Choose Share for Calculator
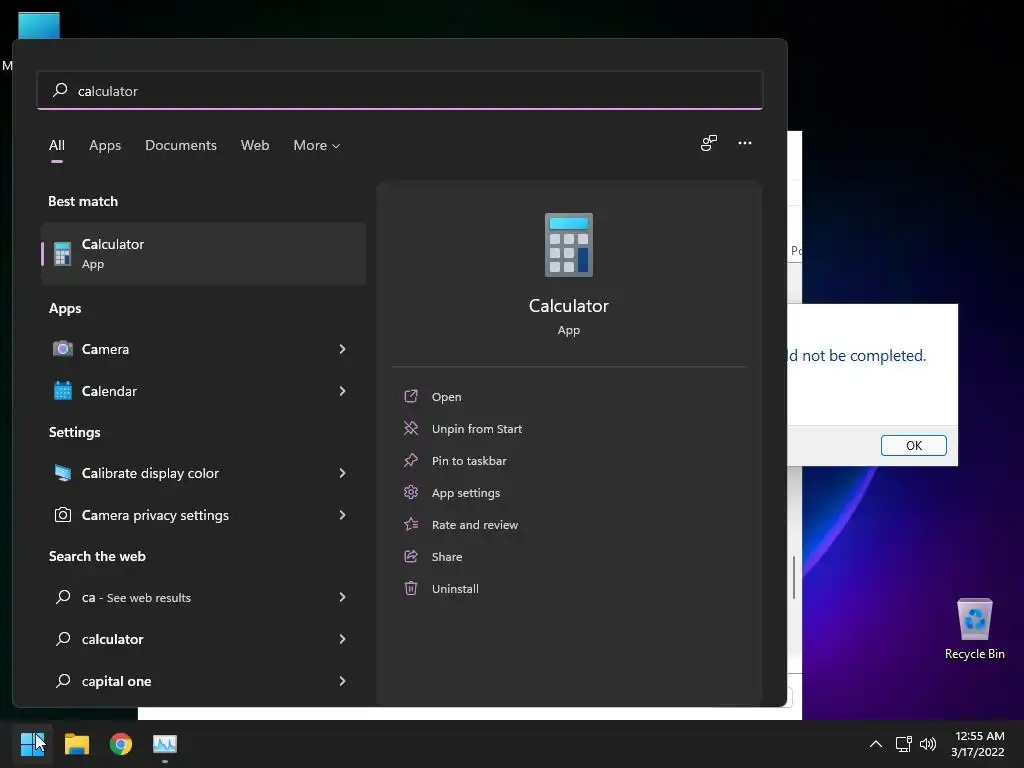Image resolution: width=1024 pixels, height=768 pixels. tap(447, 556)
